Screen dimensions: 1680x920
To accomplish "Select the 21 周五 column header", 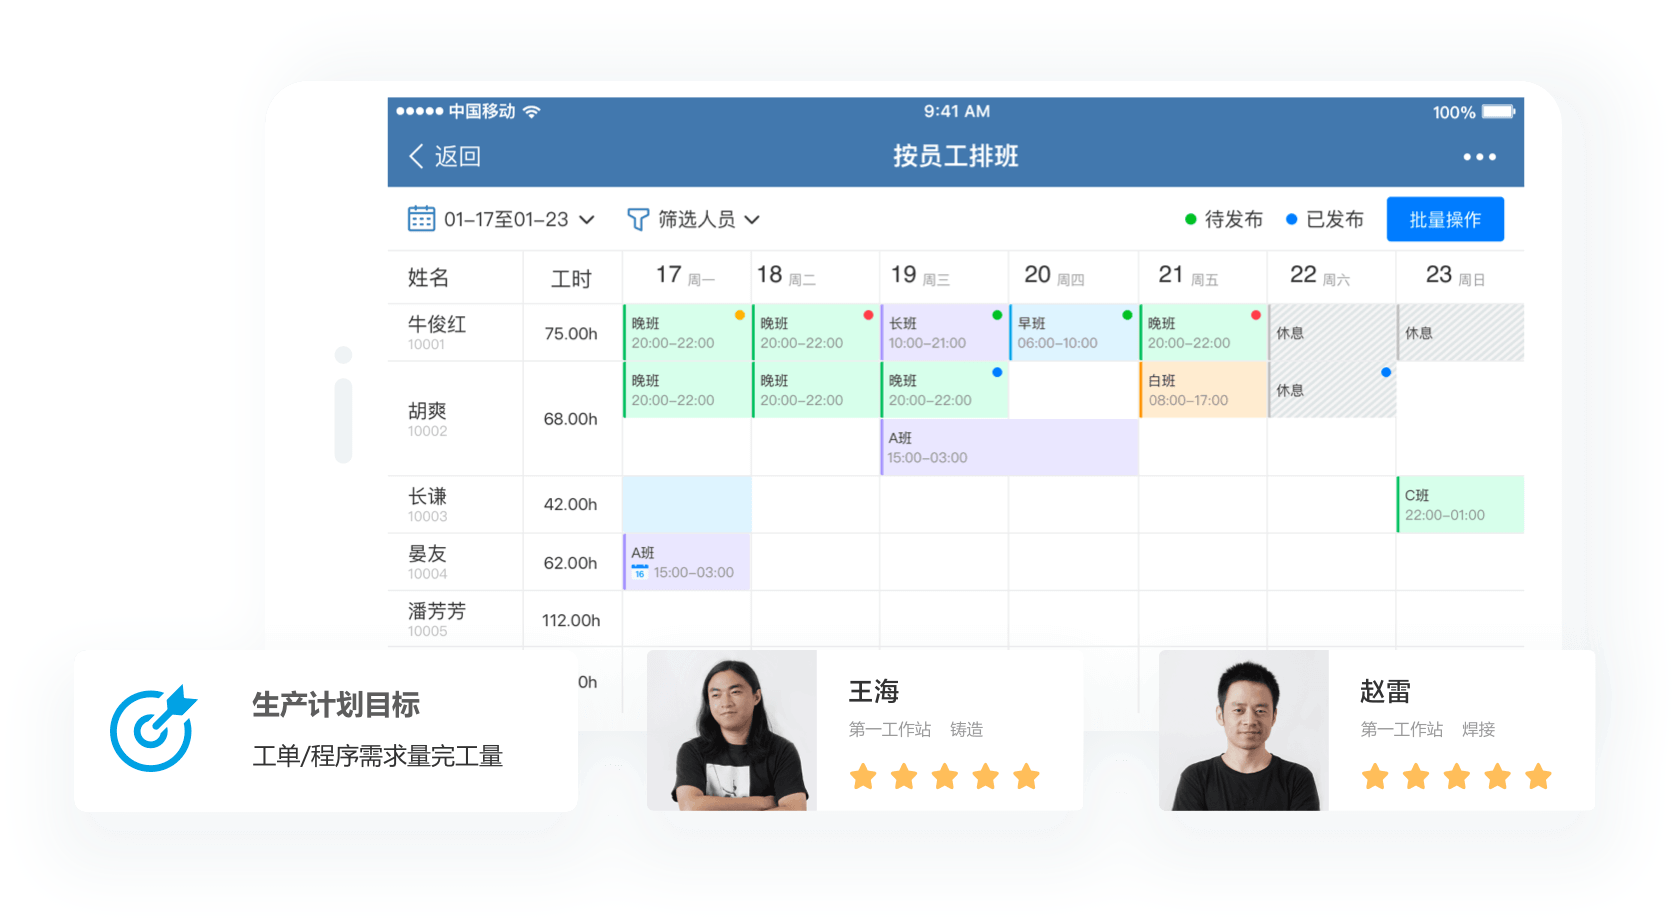I will [x=1188, y=276].
